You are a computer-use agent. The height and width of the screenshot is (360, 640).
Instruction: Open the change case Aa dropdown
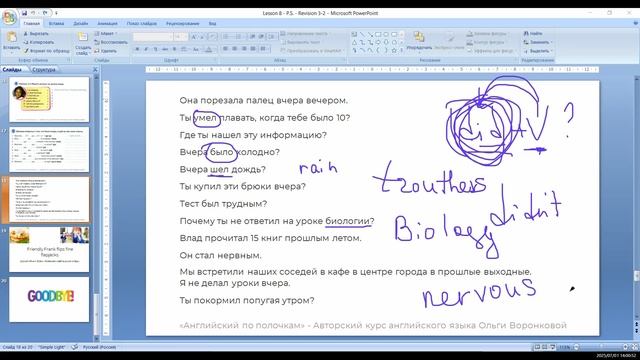coord(196,49)
